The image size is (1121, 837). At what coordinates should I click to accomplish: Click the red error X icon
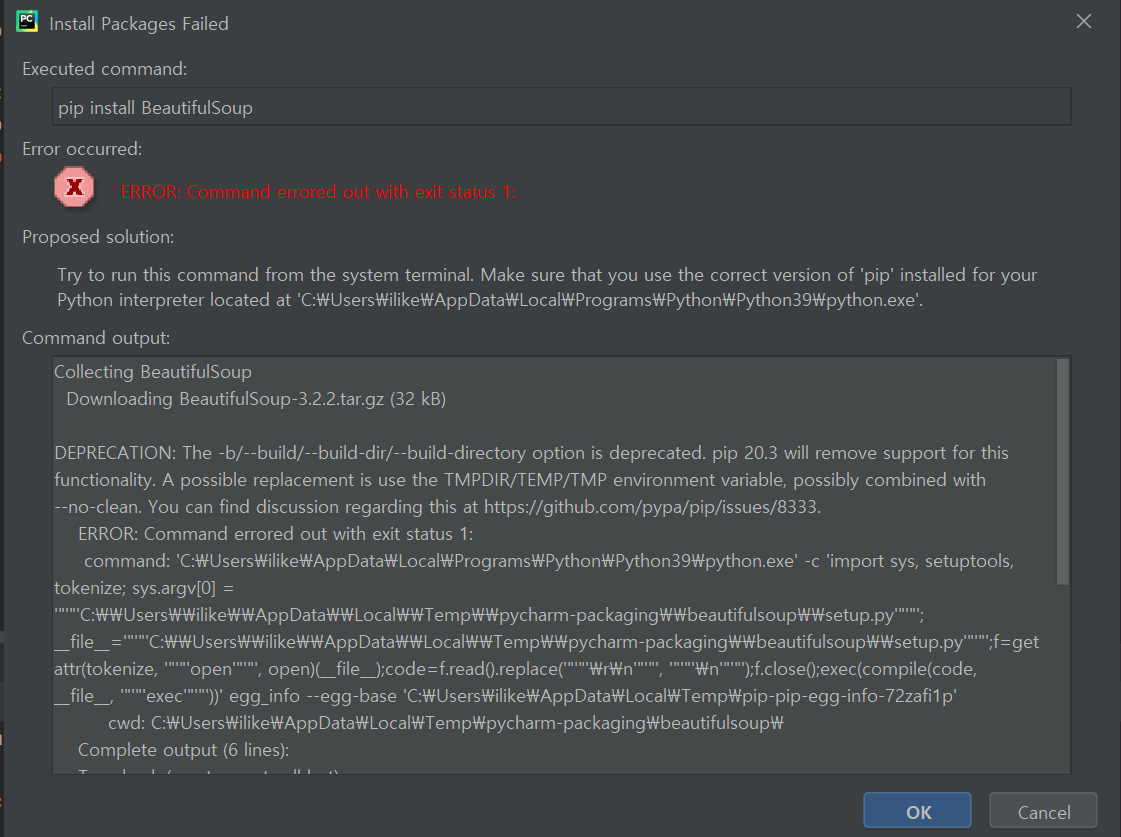[x=73, y=187]
